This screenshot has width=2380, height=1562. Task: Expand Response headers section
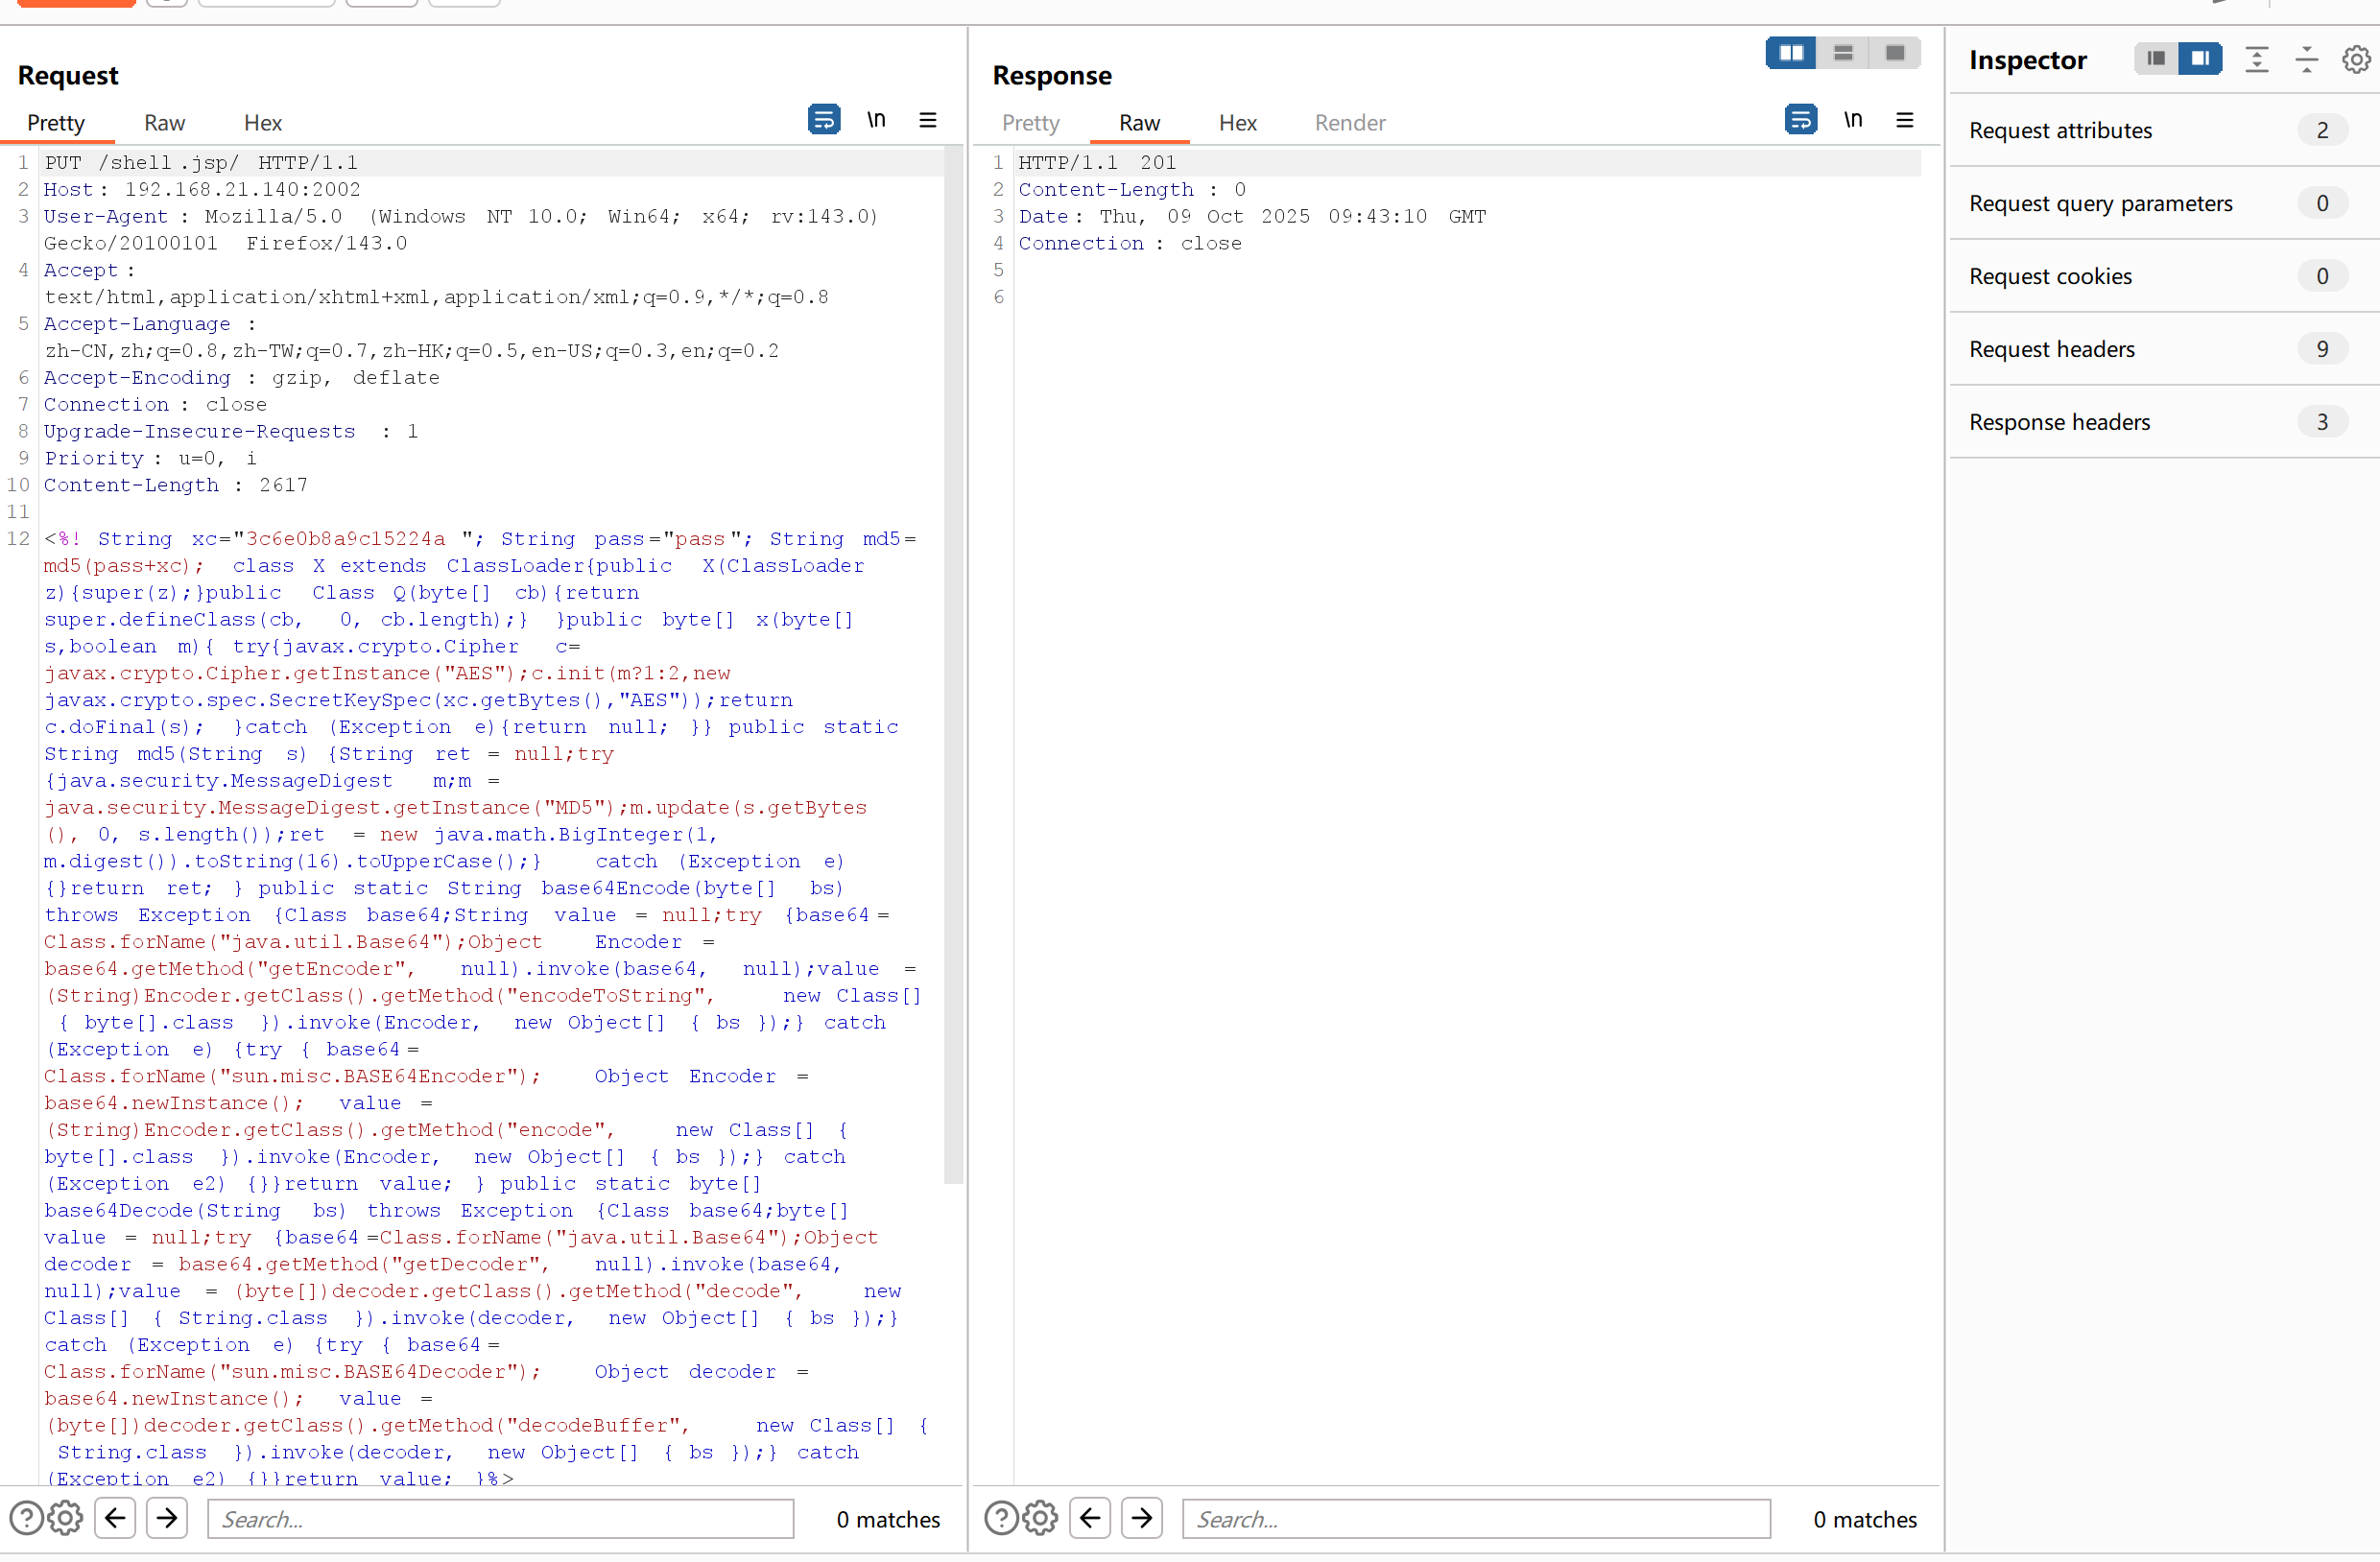tap(2059, 422)
